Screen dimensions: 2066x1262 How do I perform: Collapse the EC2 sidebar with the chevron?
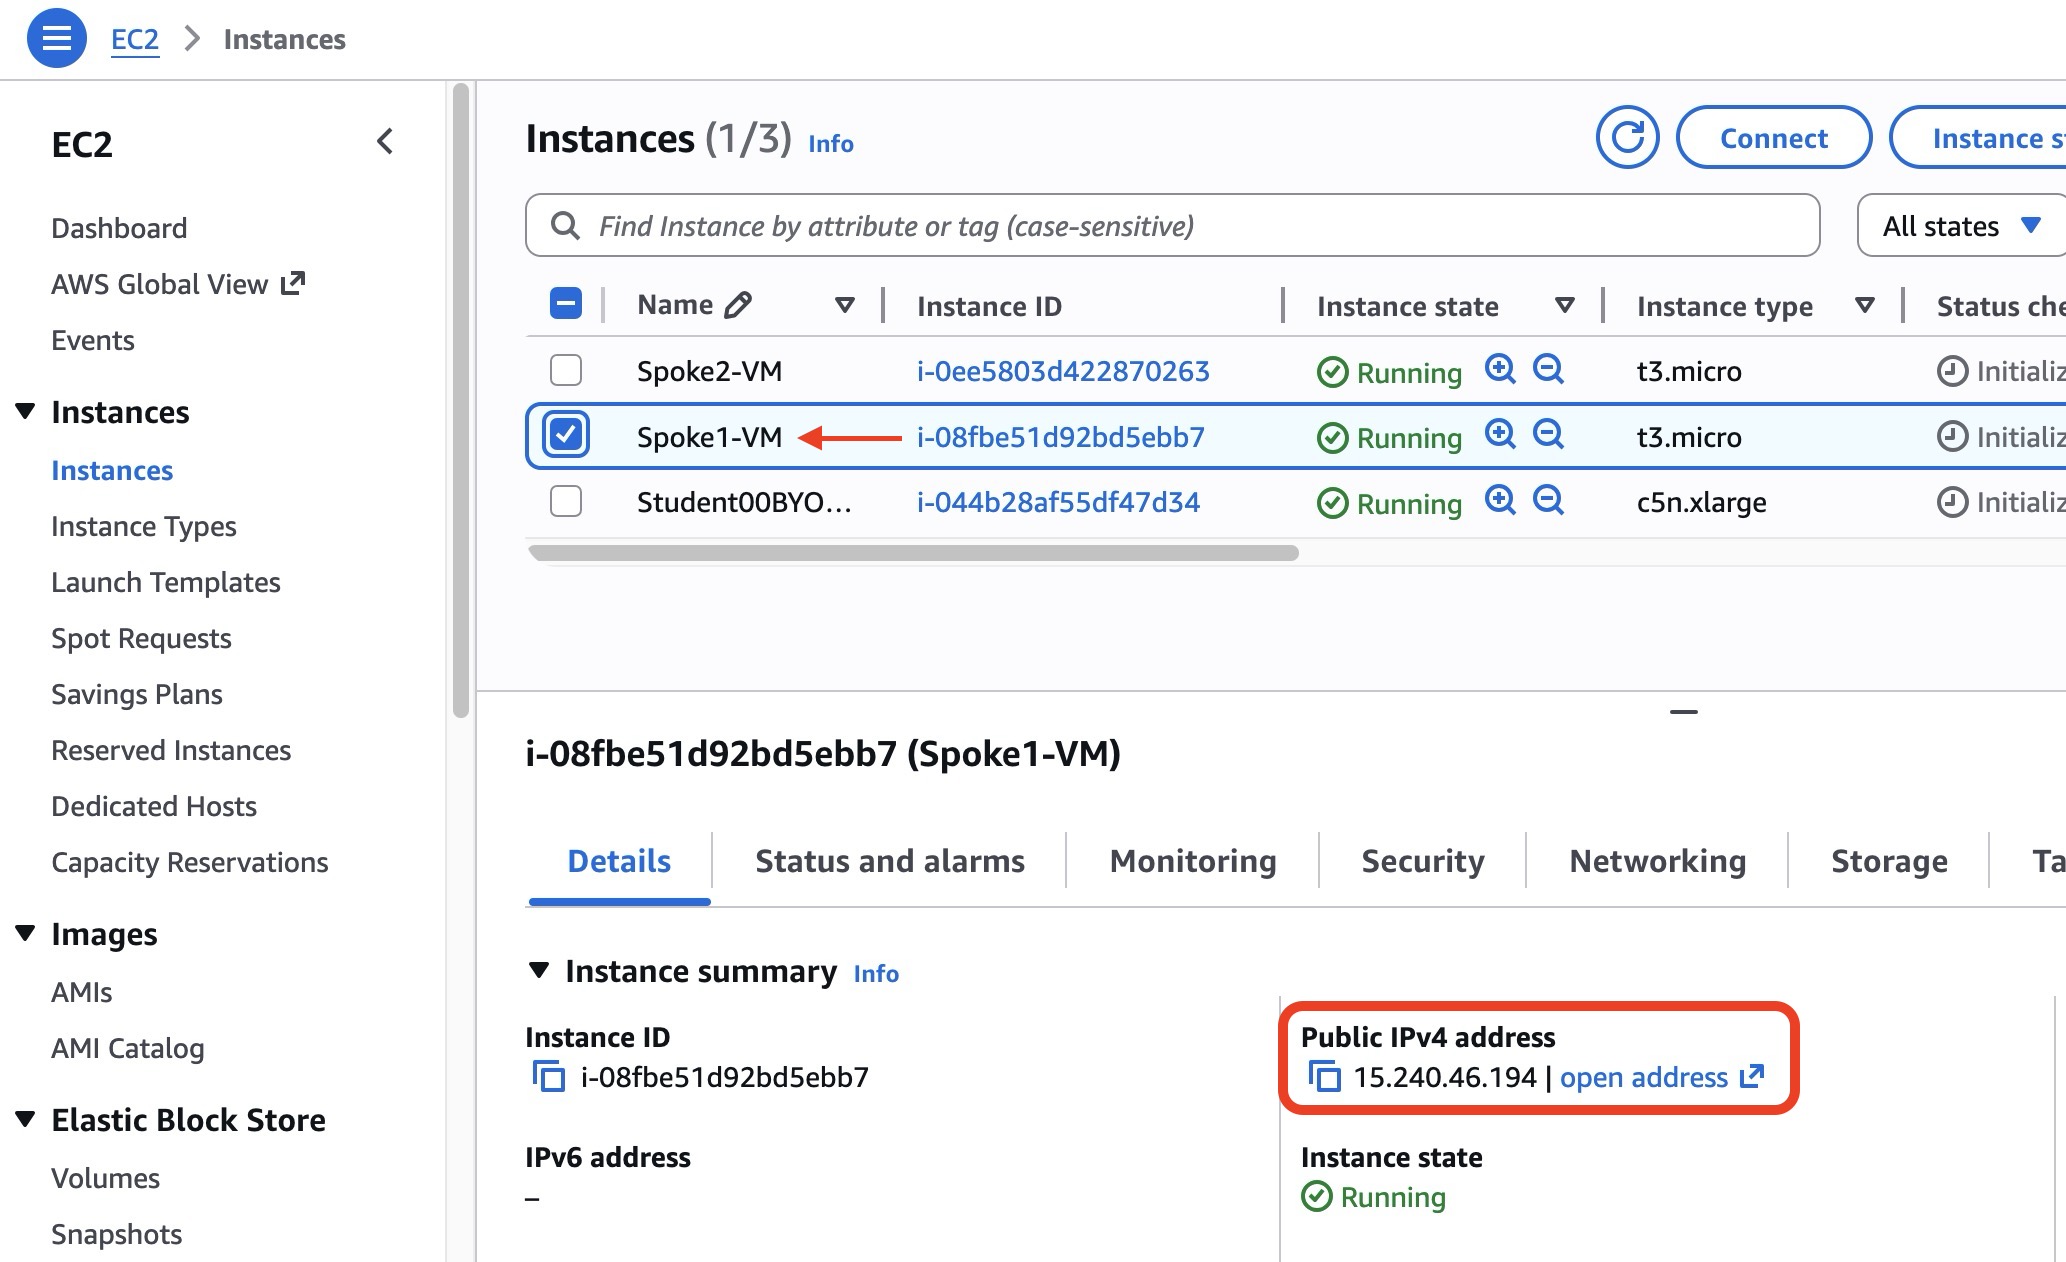385,142
